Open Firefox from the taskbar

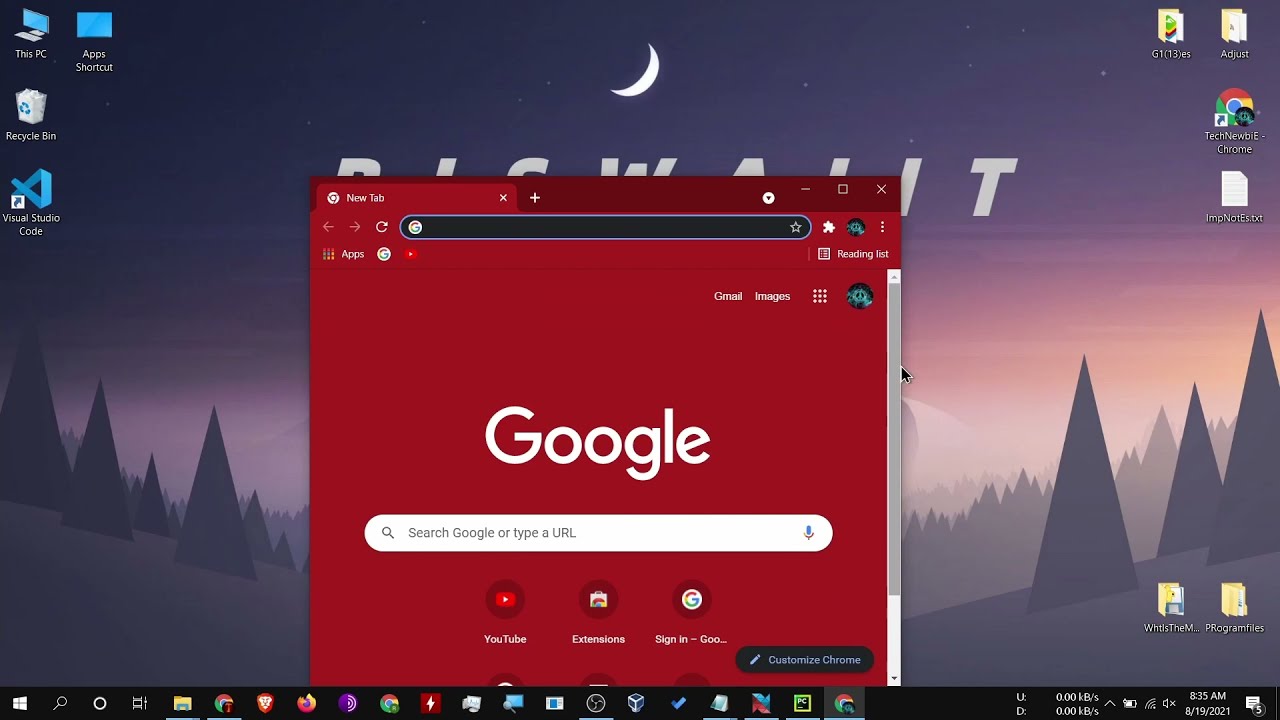306,703
